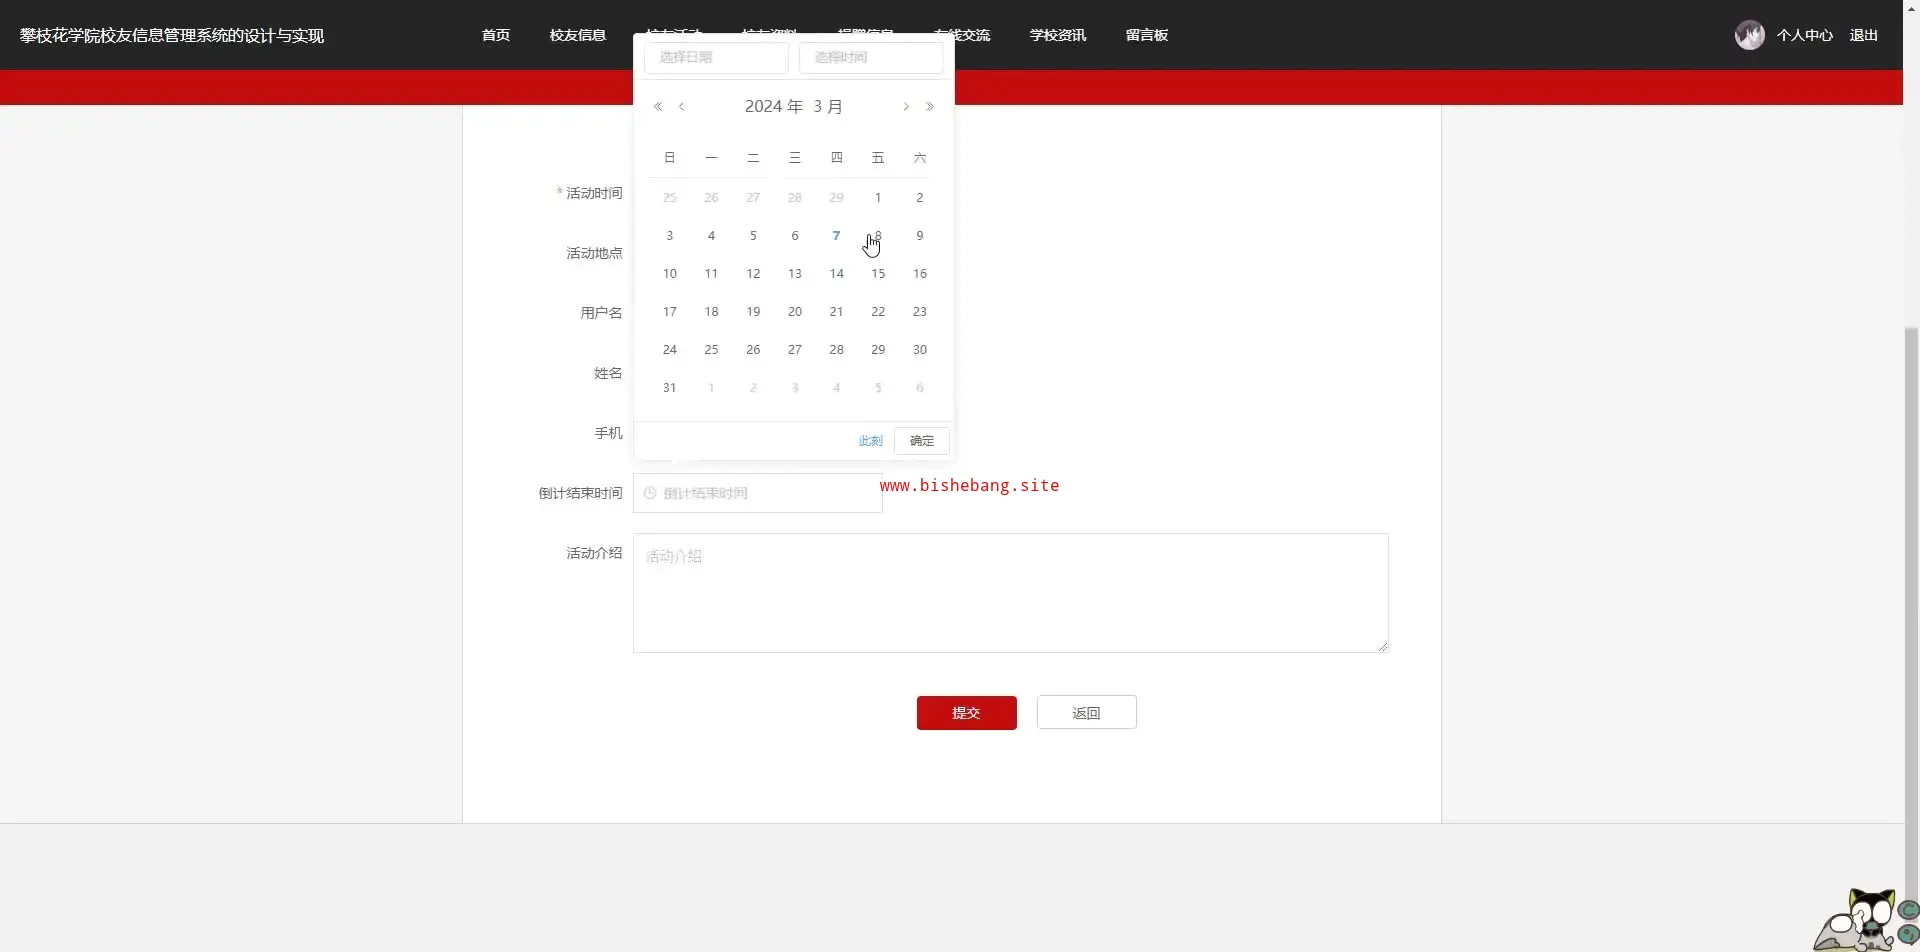
Task: Choose March 23 in the calendar
Action: pyautogui.click(x=920, y=312)
